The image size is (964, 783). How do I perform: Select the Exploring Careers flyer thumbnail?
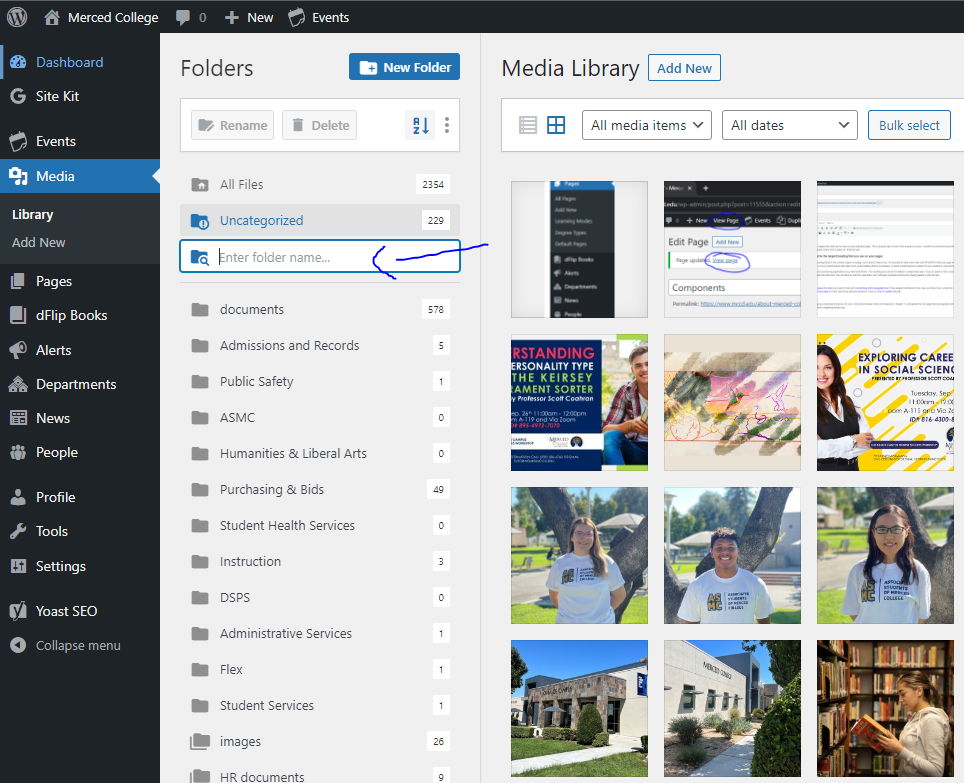click(885, 403)
